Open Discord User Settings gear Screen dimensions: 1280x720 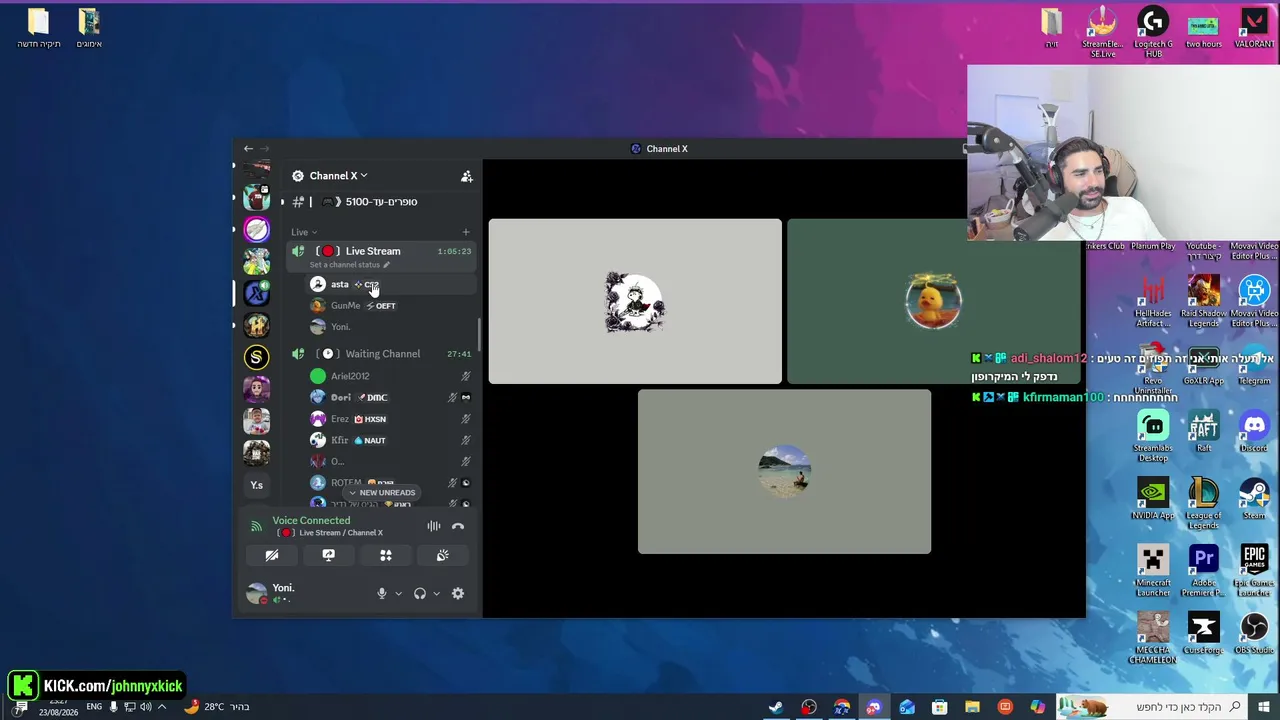click(458, 594)
